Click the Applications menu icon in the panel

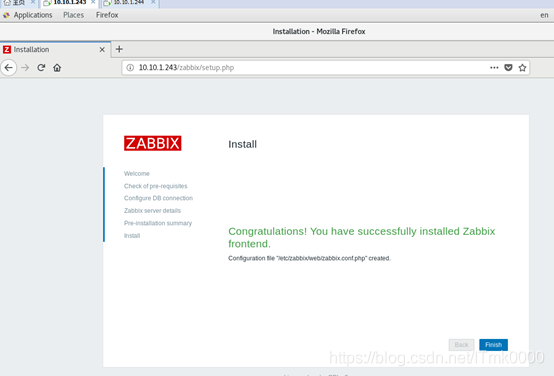click(x=6, y=15)
